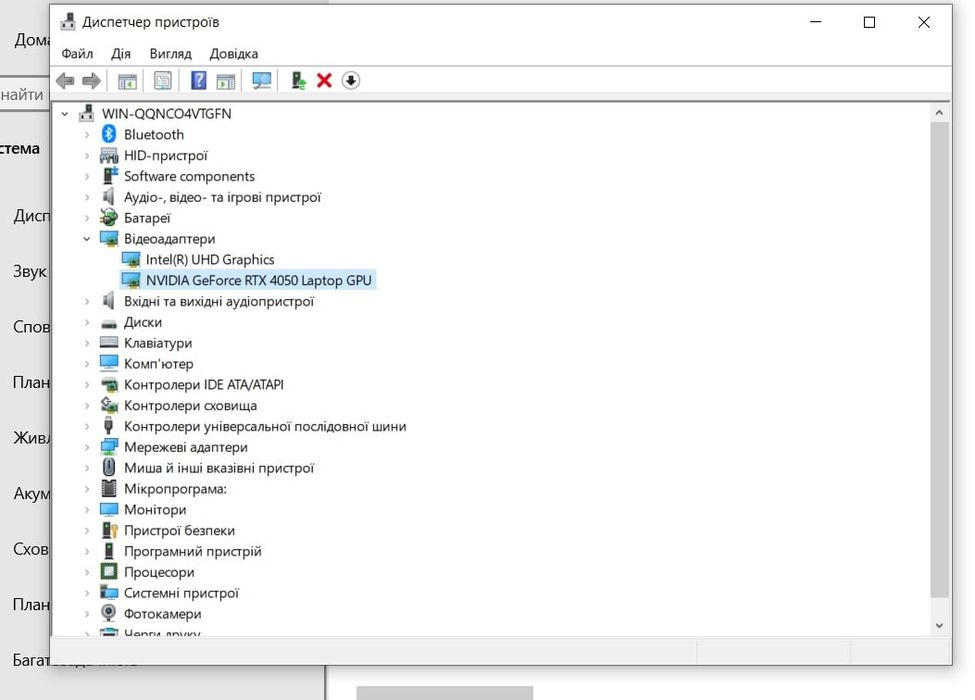This screenshot has height=700, width=975.
Task: Click the Процесори chip icon
Action: pos(109,571)
